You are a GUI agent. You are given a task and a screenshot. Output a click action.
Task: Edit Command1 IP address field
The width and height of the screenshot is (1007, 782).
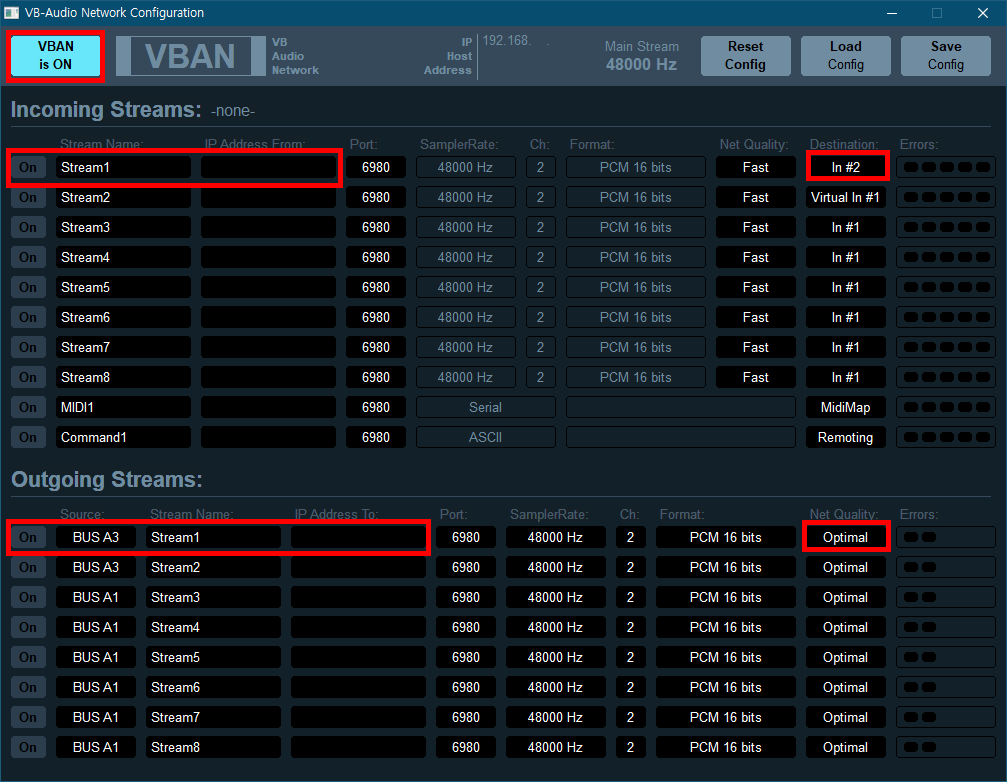[x=268, y=437]
